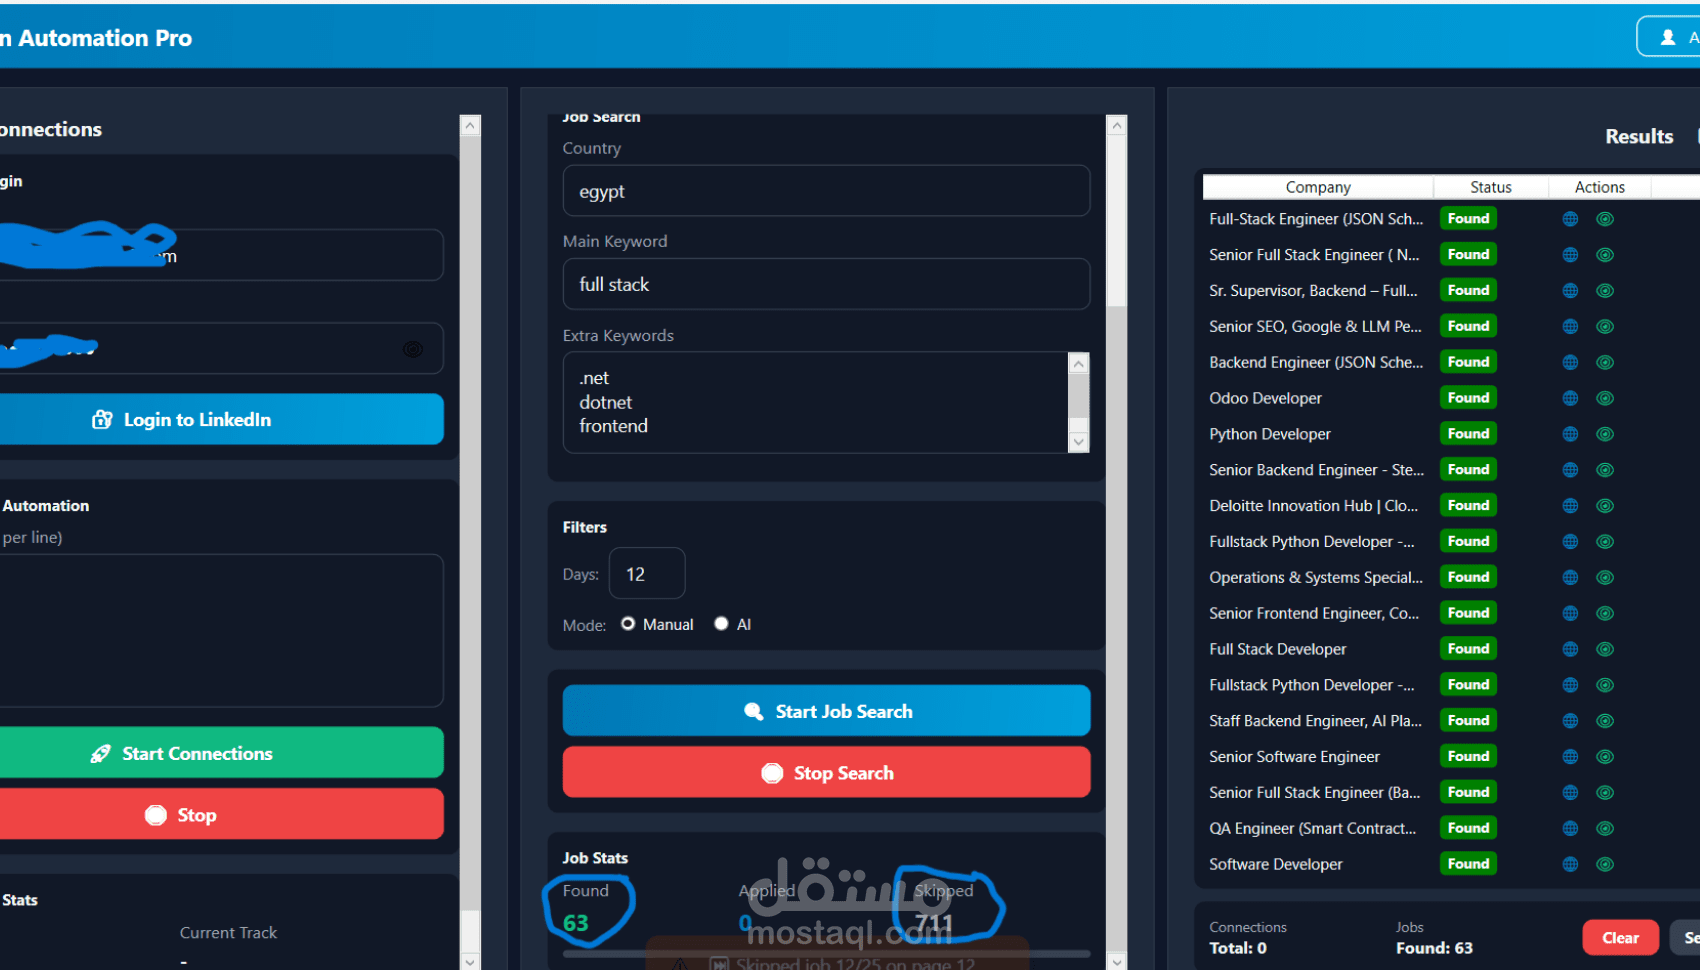
Task: Click the Days filter input
Action: pyautogui.click(x=647, y=574)
